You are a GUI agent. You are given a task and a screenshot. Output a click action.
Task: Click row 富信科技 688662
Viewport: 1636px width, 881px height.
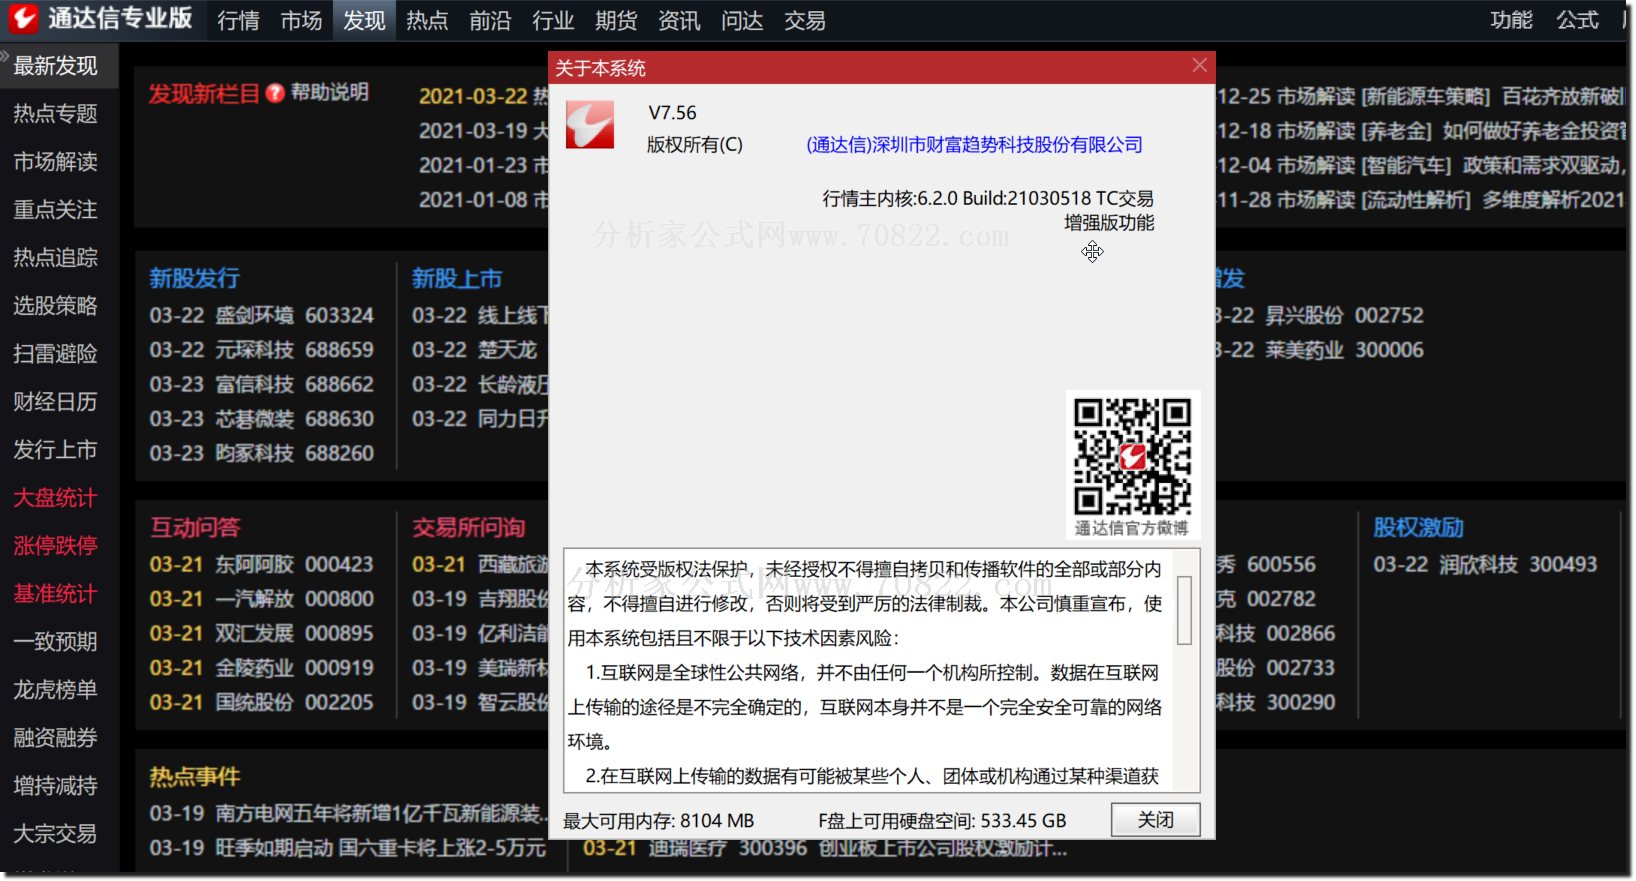click(262, 385)
